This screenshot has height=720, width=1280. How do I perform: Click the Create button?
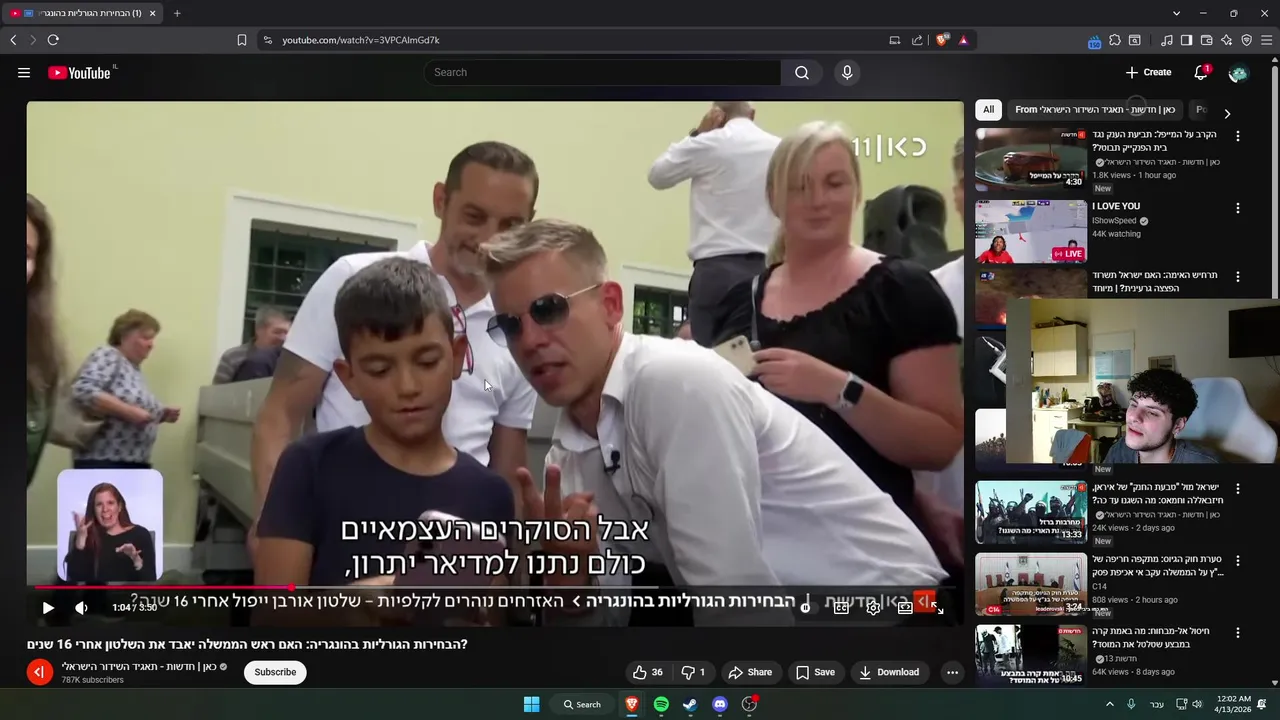[1148, 72]
